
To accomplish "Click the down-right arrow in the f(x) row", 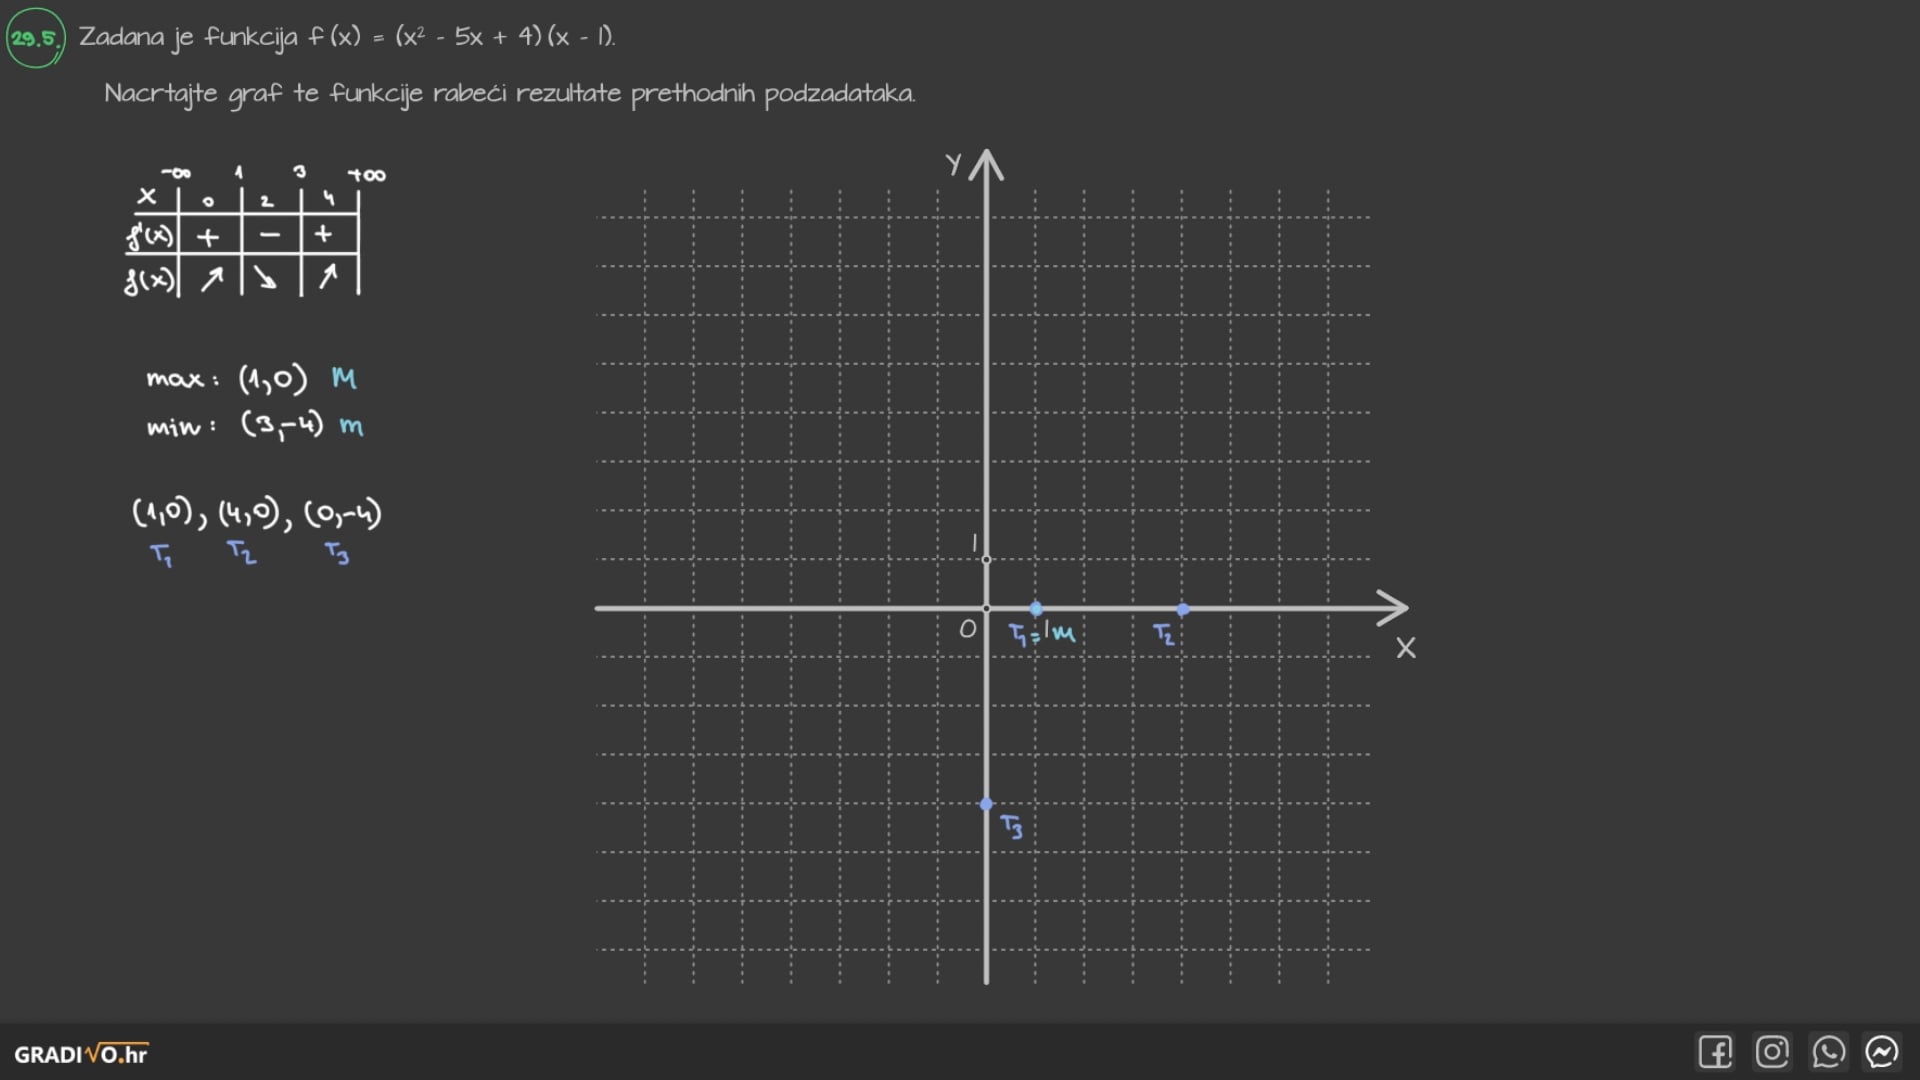I will (x=265, y=278).
